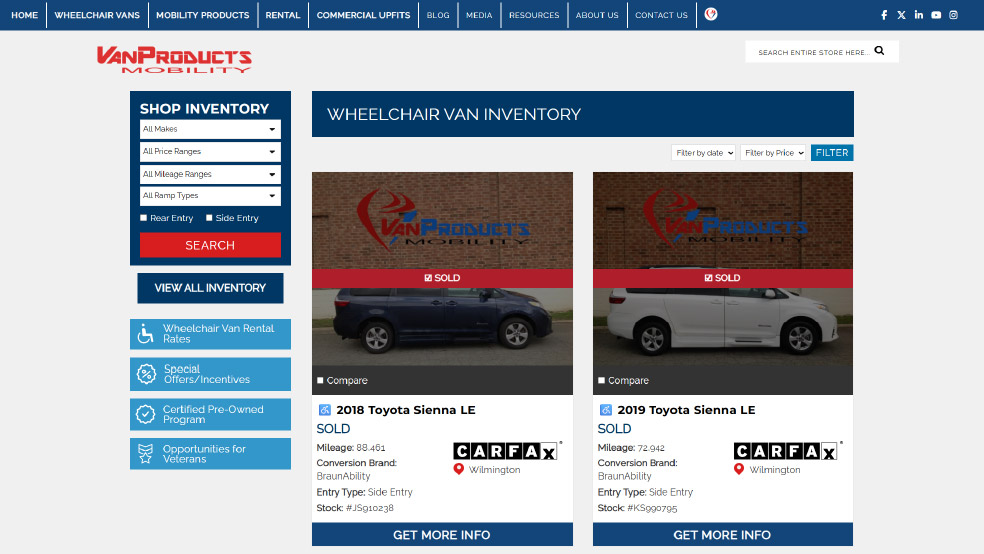Screen dimensions: 984x554
Task: Click View All Inventory button
Action: [x=210, y=288]
